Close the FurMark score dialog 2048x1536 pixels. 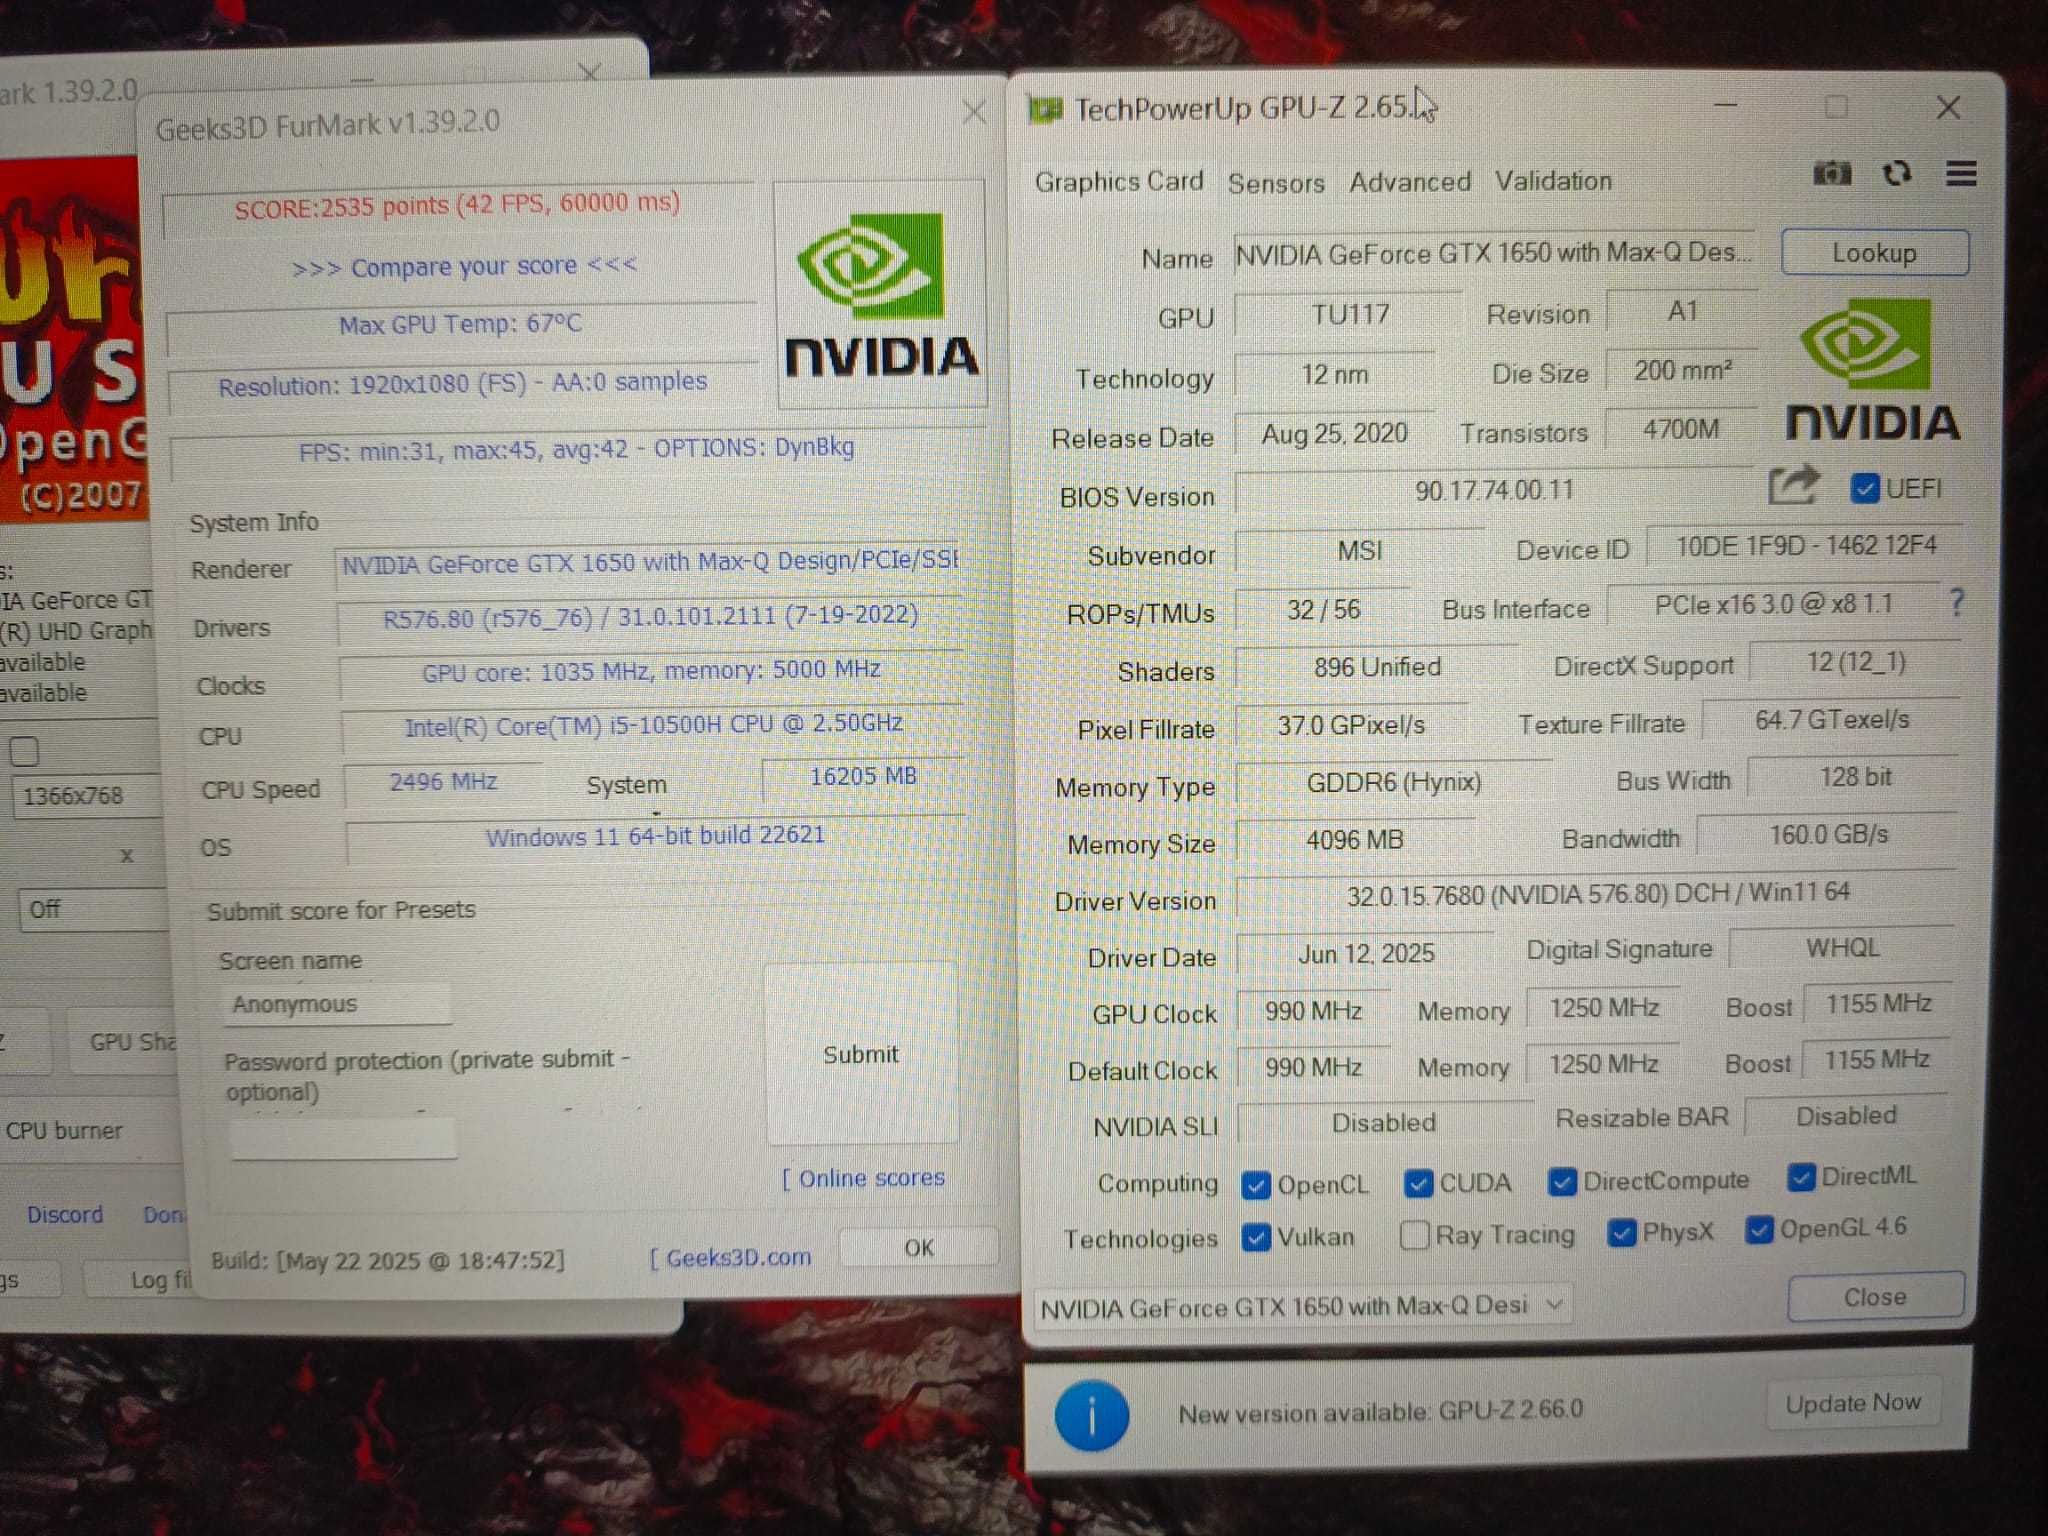(974, 112)
